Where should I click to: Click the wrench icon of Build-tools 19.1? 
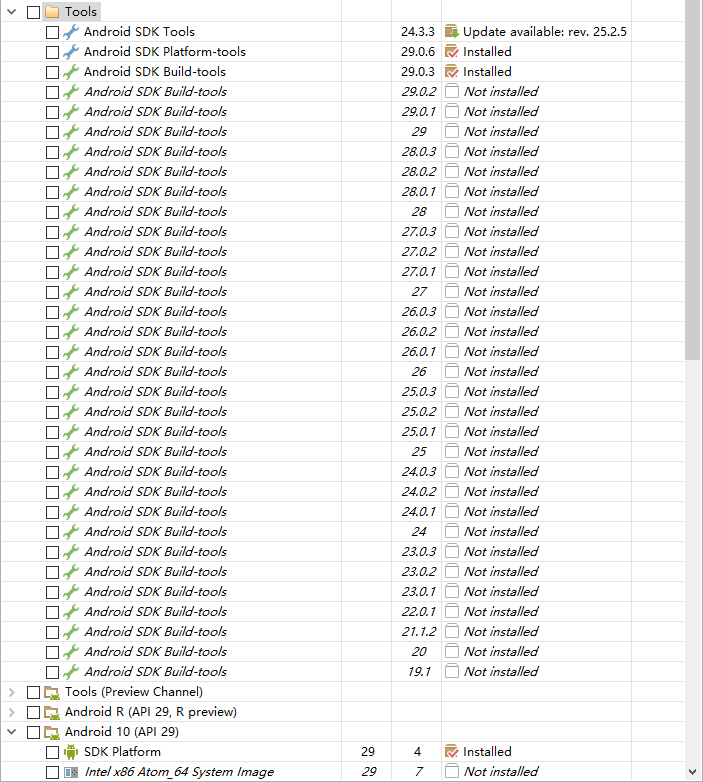click(x=71, y=672)
